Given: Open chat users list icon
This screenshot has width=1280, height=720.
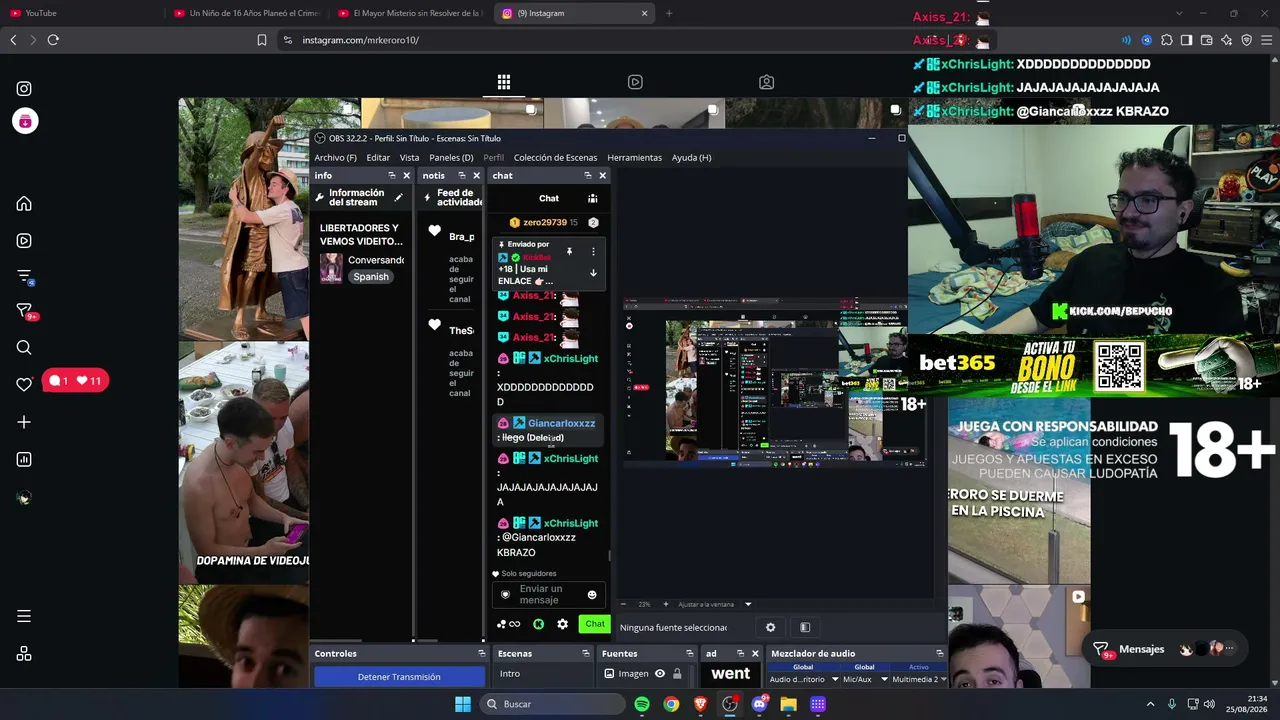Looking at the screenshot, I should tap(593, 198).
